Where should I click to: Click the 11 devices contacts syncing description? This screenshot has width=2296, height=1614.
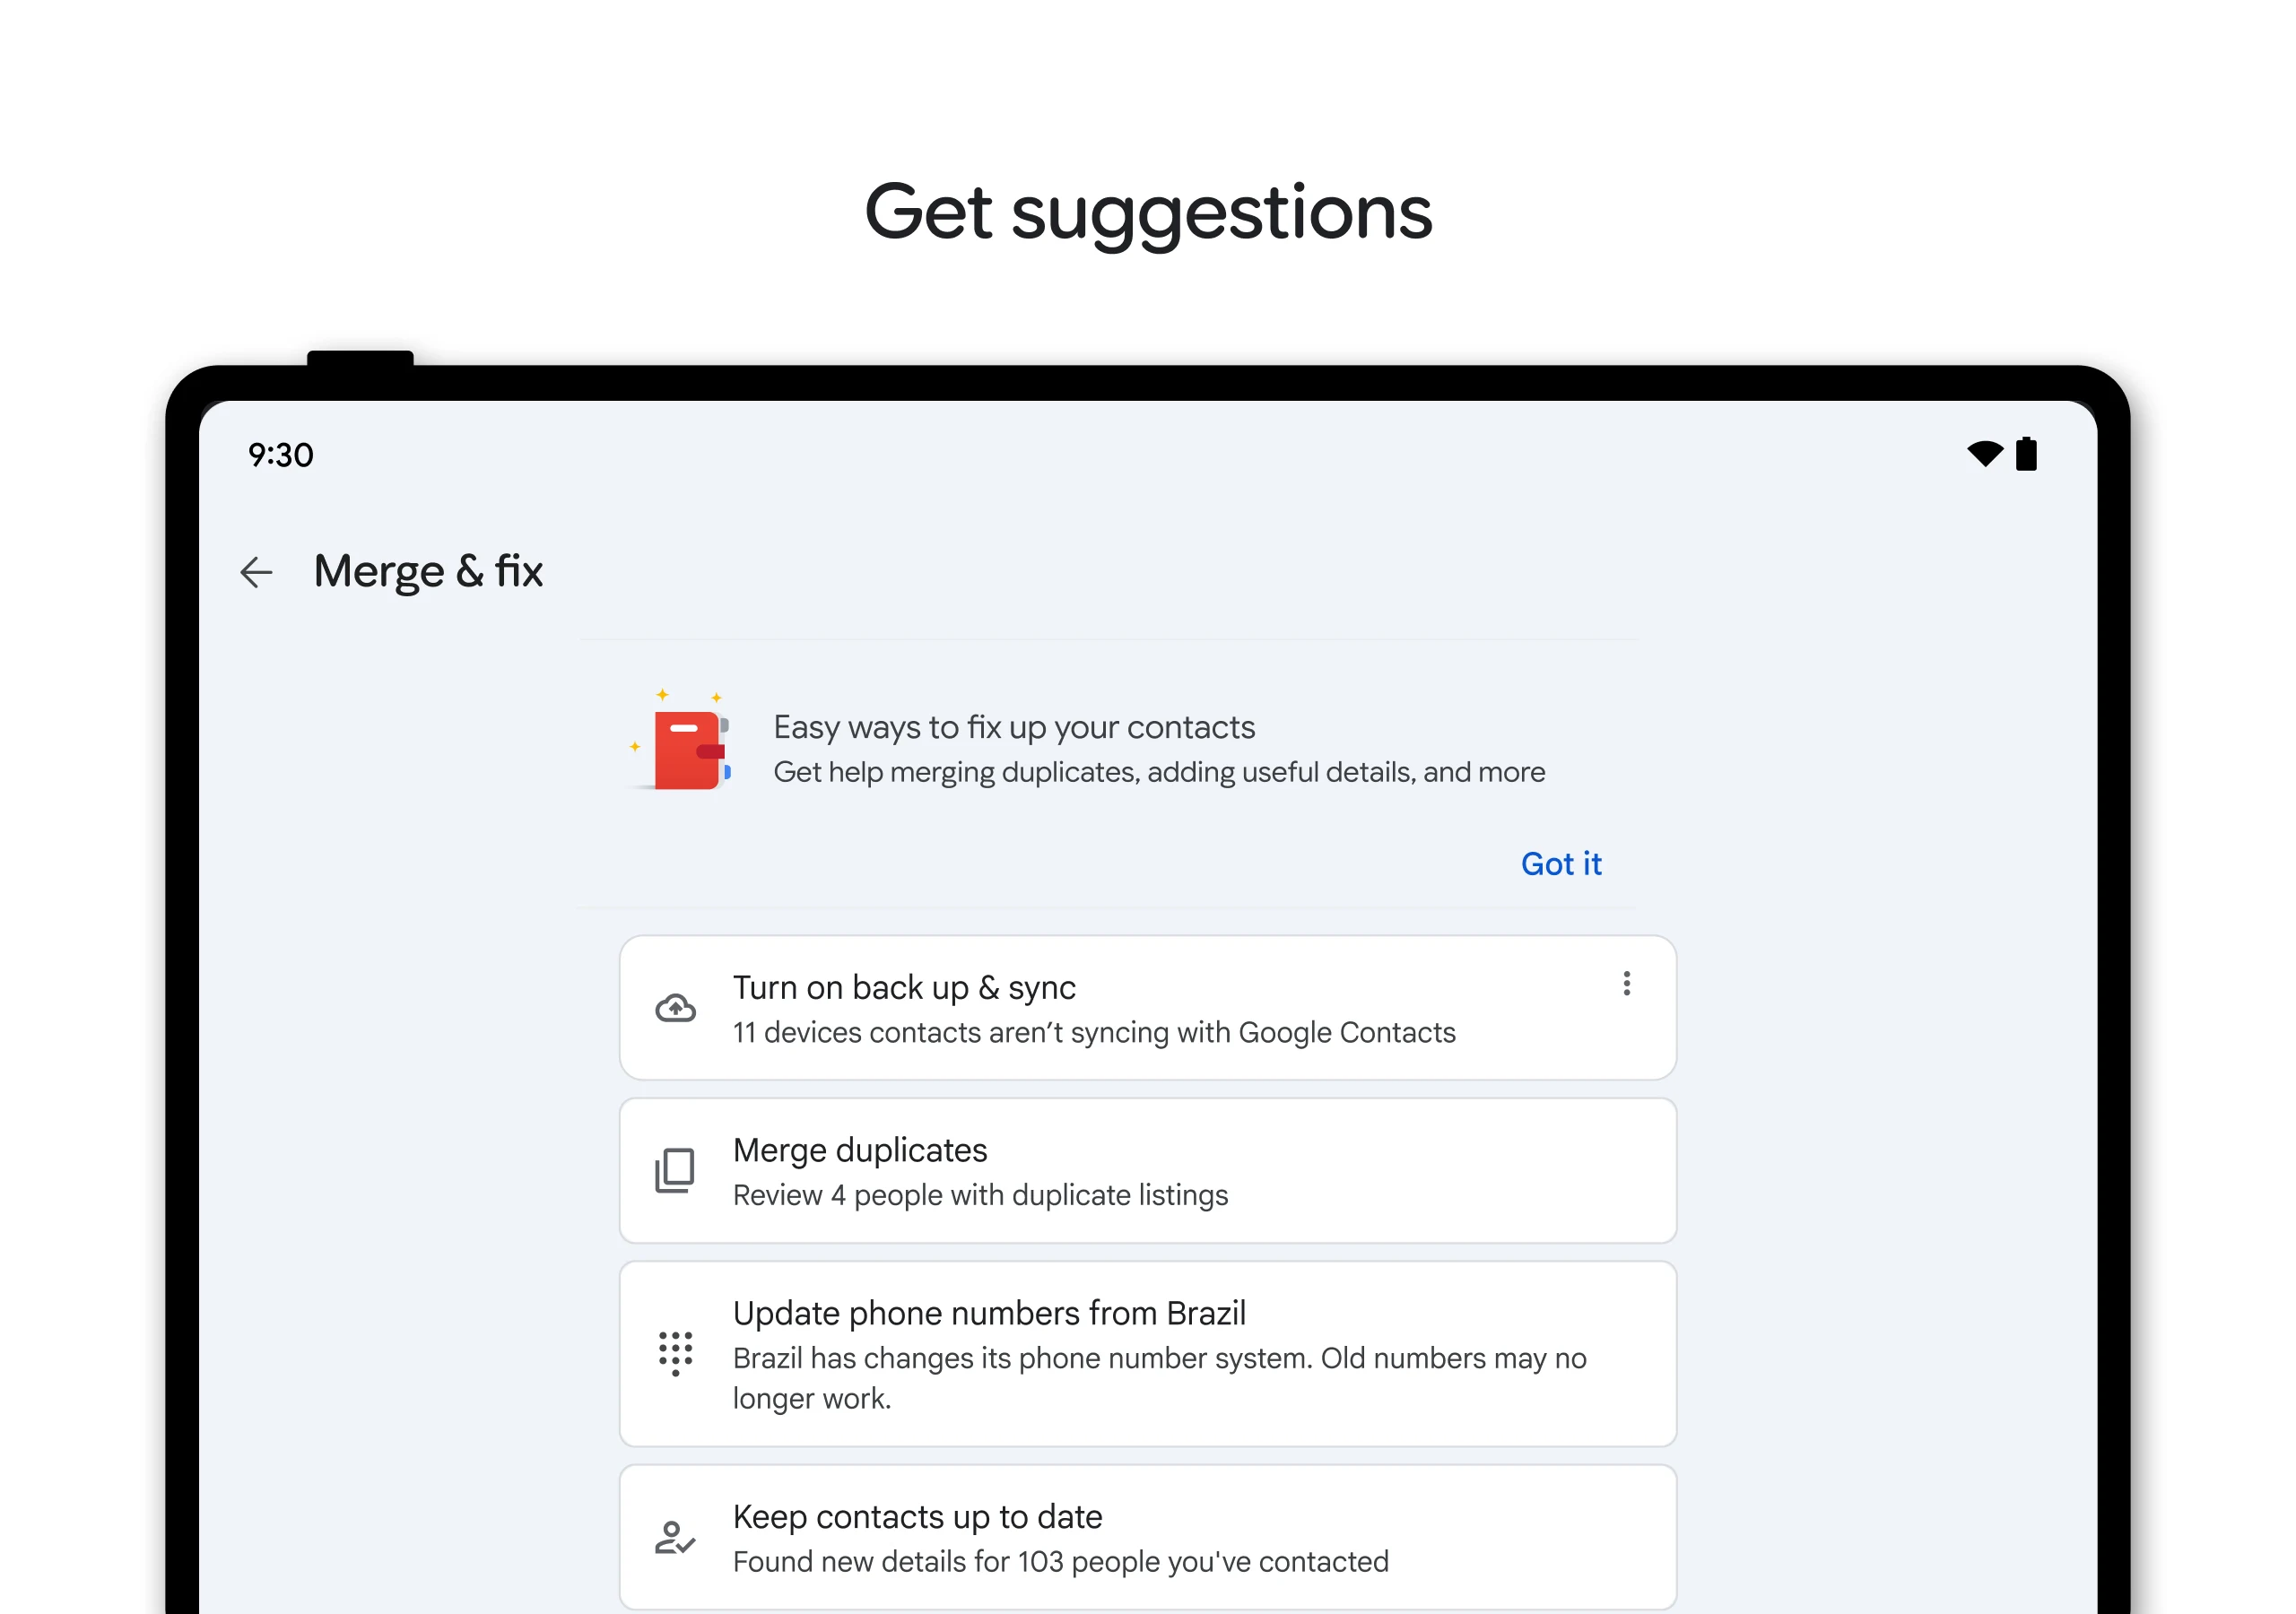coord(1094,1033)
